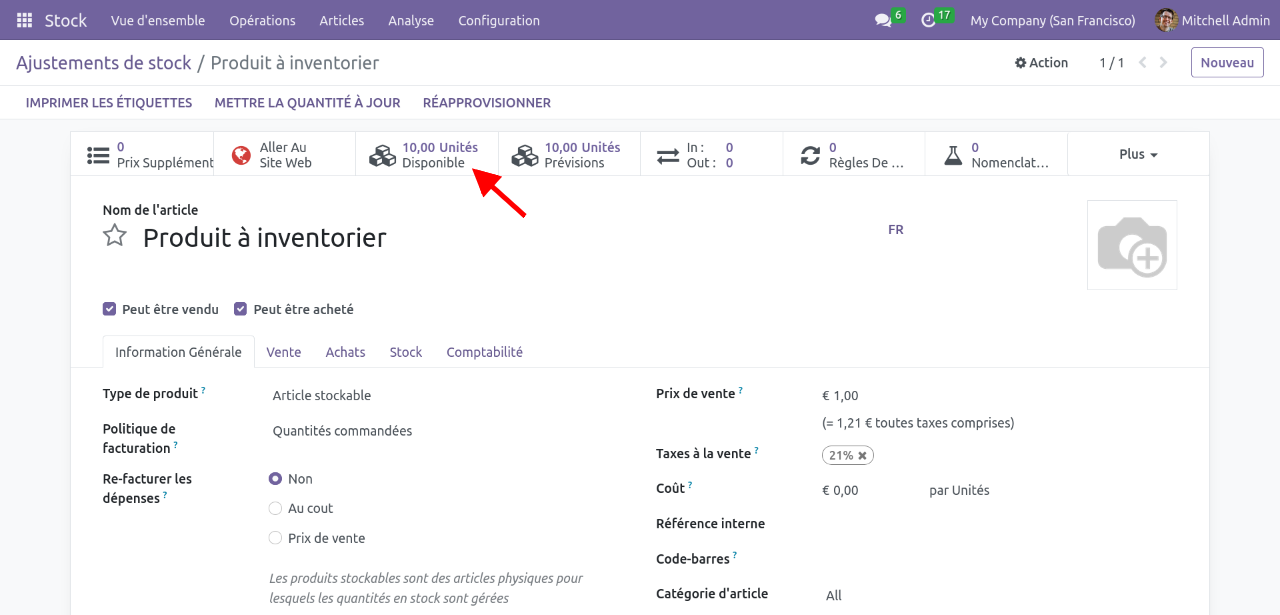
Task: Click the boxes icon for Disponible units
Action: (x=382, y=155)
